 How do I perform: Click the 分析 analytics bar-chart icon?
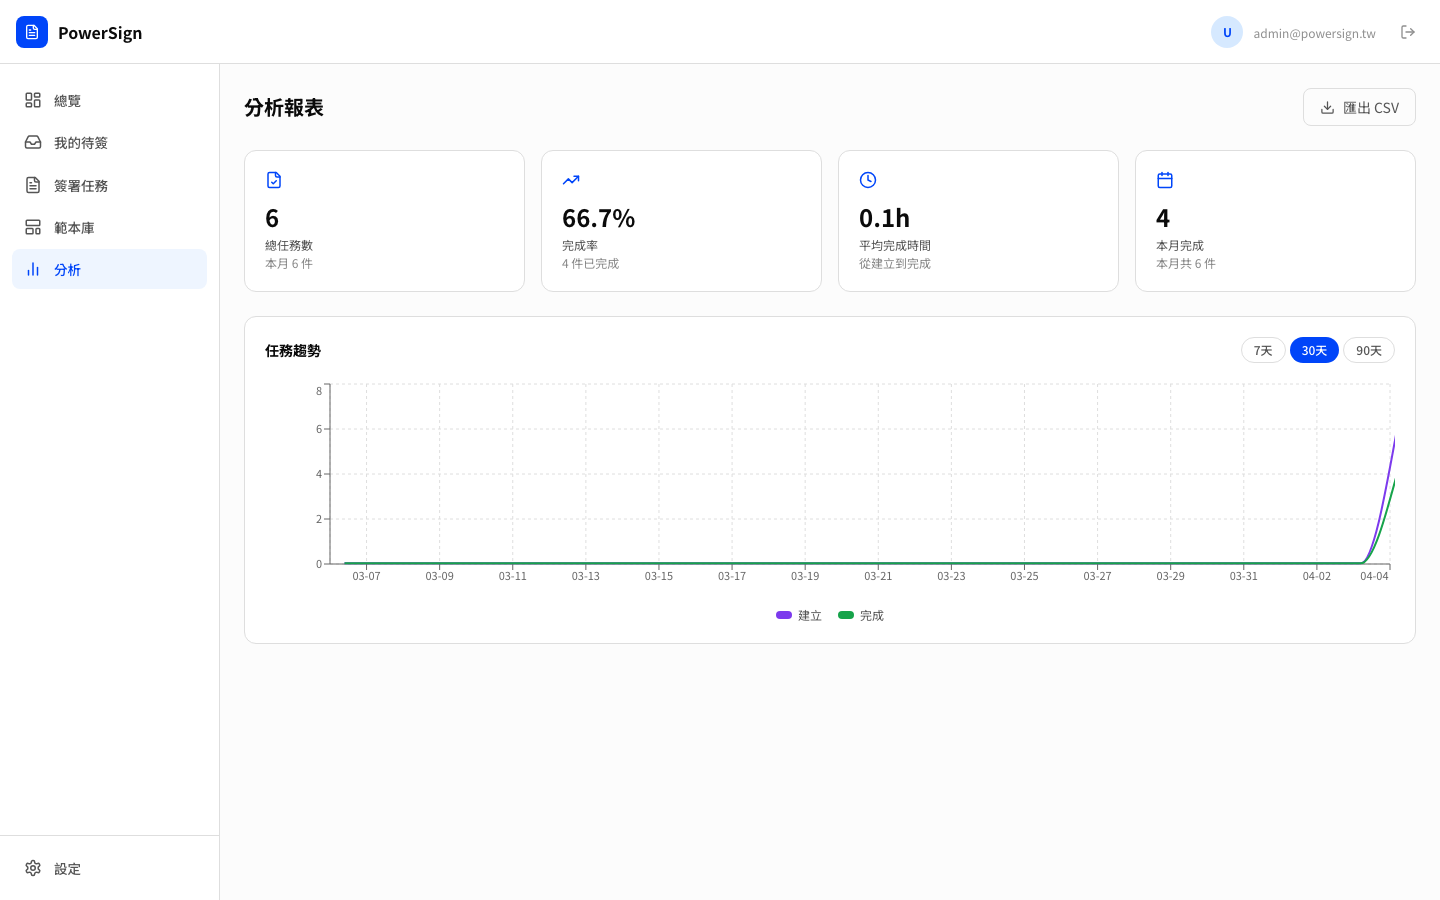pyautogui.click(x=33, y=269)
